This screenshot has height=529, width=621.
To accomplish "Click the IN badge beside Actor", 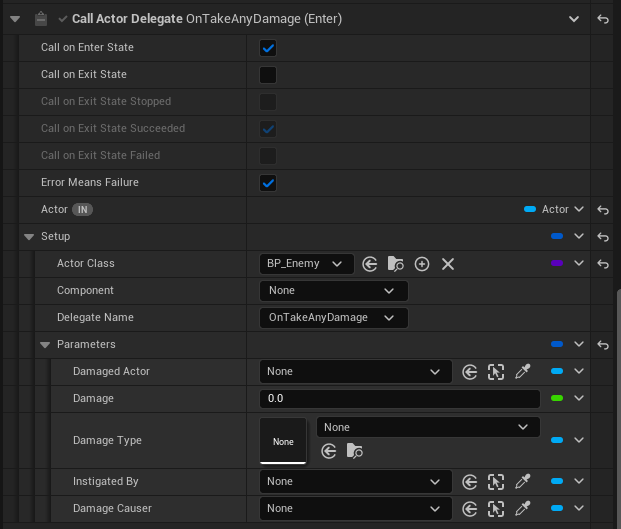I will [x=82, y=209].
